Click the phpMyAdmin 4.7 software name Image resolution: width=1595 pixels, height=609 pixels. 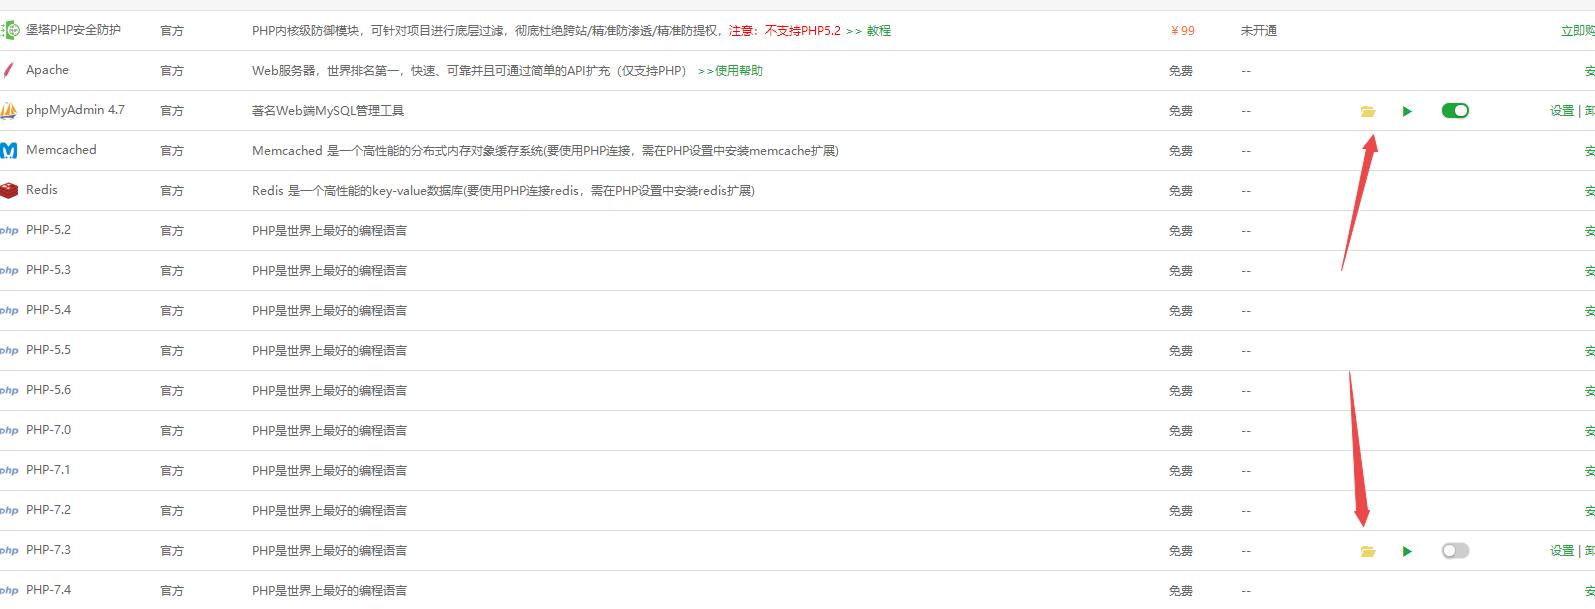(x=75, y=110)
